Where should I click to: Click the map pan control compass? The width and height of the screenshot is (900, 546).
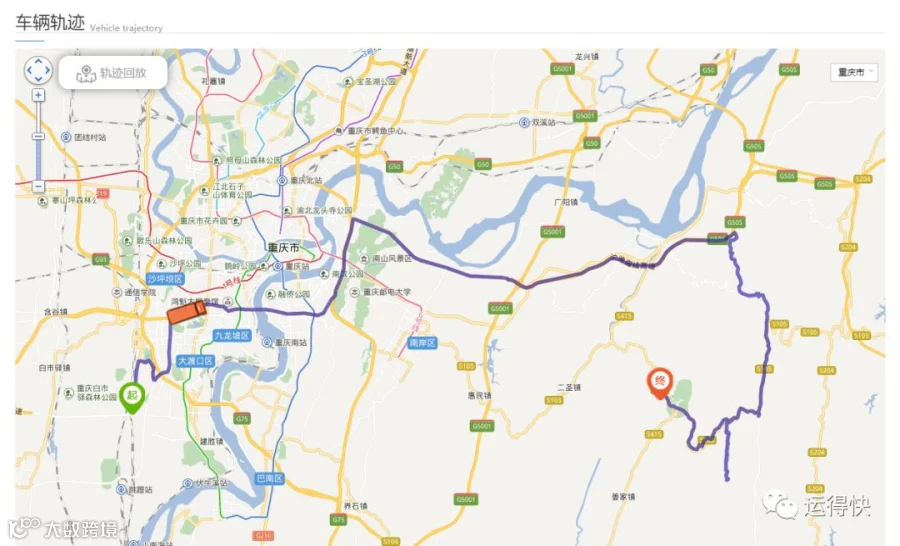coord(38,71)
